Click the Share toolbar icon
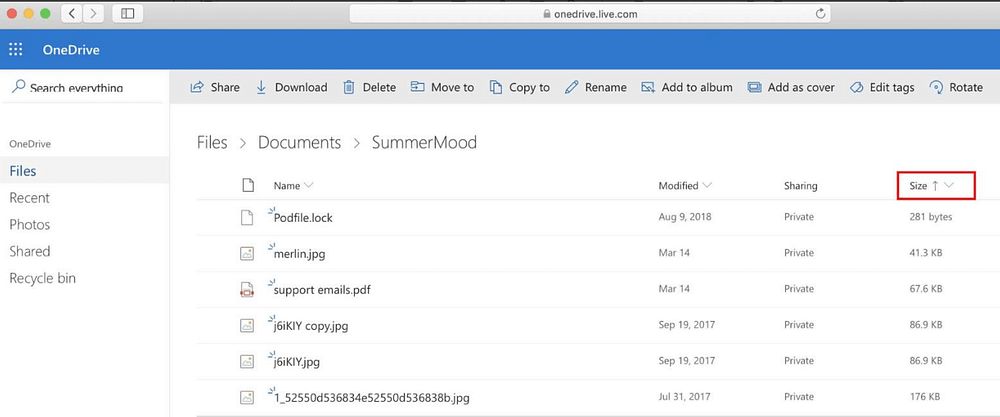The image size is (1000, 417). (x=197, y=87)
